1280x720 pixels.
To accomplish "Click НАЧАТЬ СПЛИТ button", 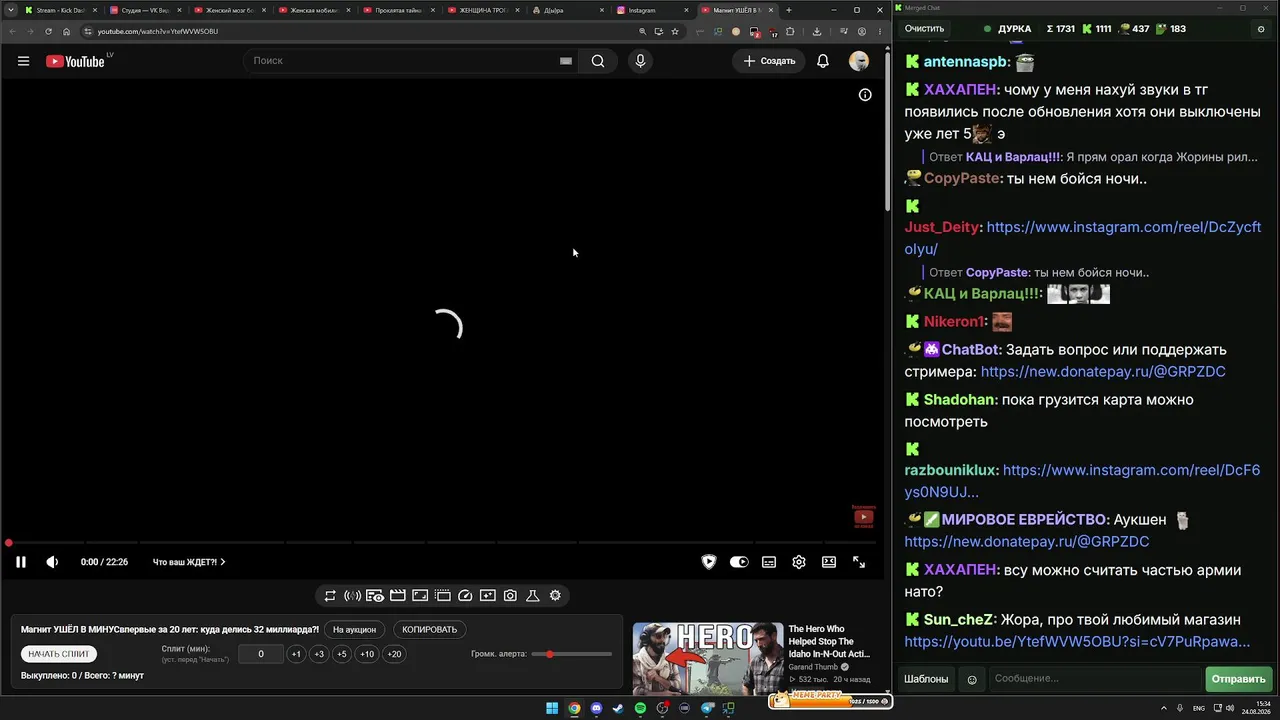I will 59,654.
